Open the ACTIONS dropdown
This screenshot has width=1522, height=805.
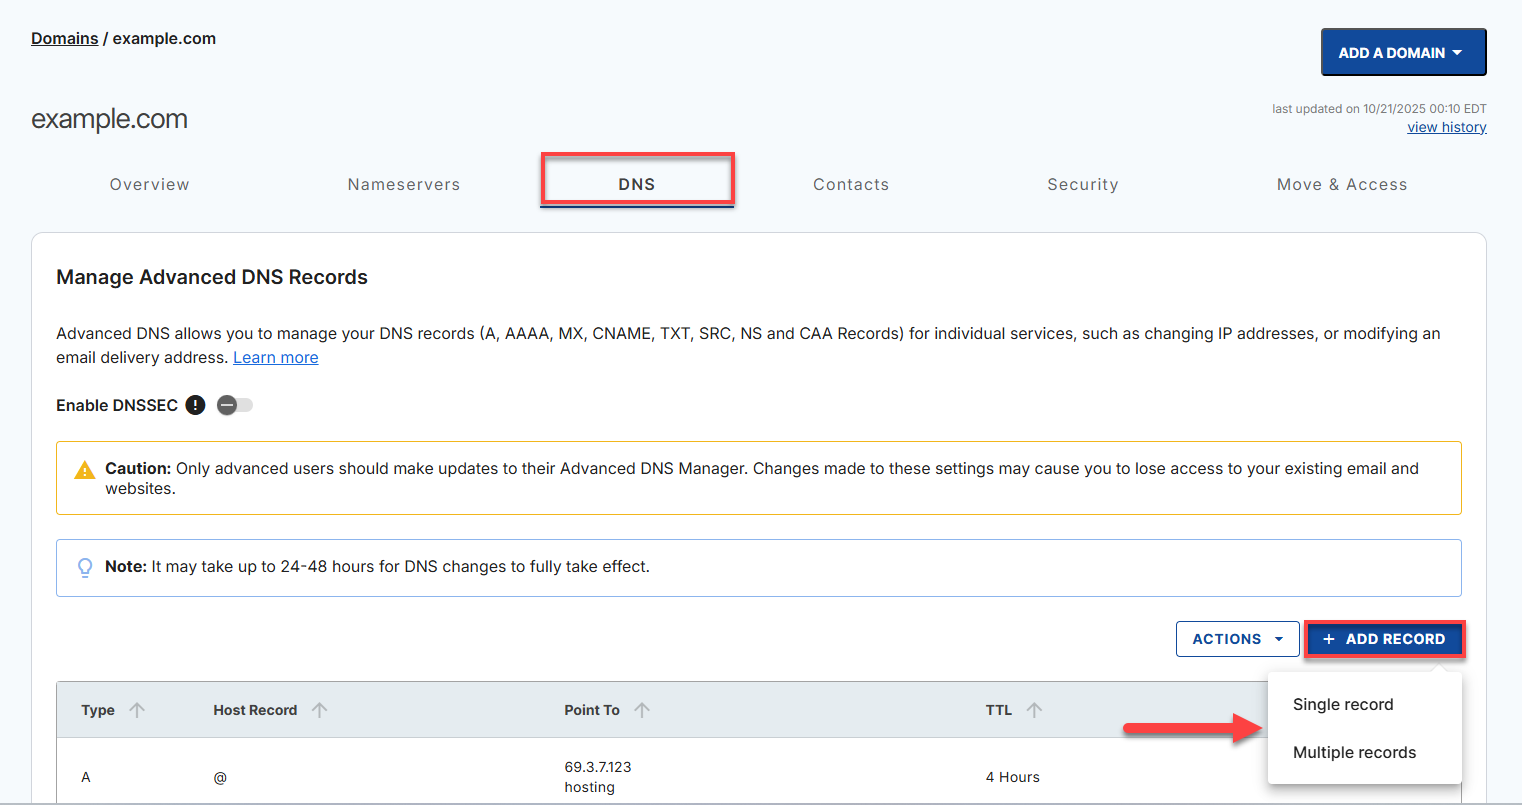point(1237,639)
